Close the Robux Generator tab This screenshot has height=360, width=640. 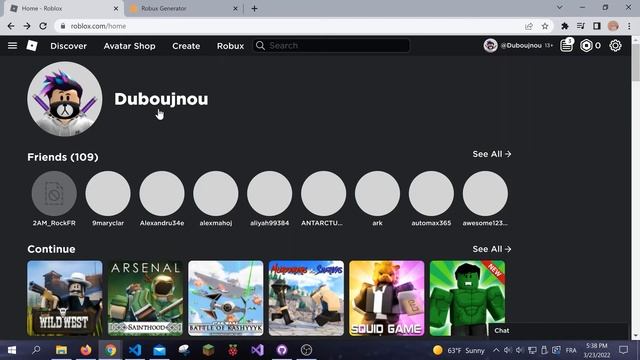click(235, 8)
